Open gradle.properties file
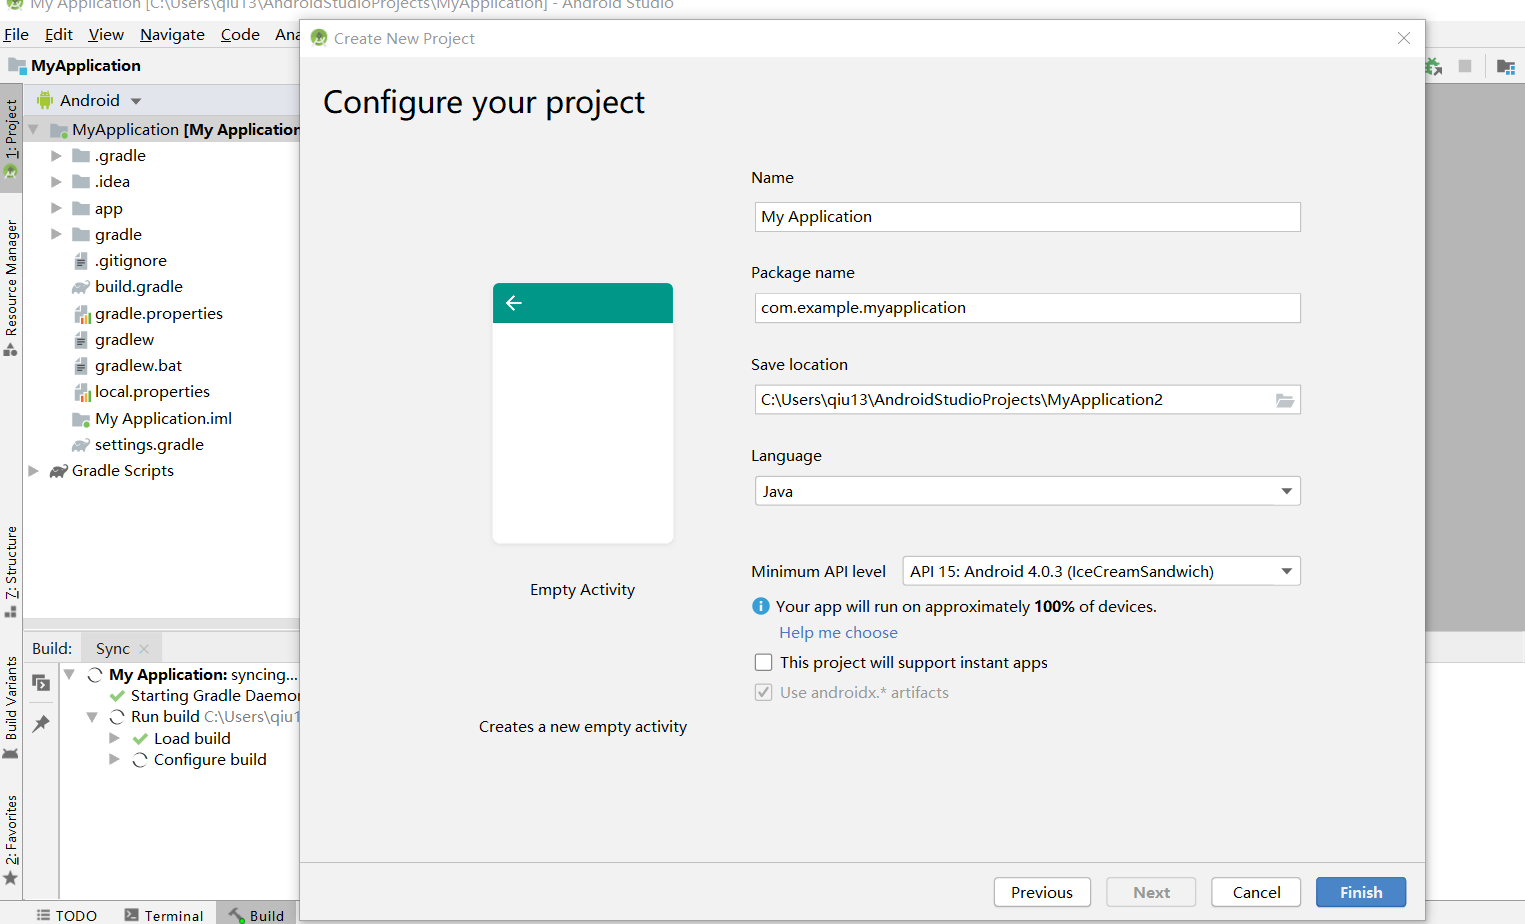 tap(159, 314)
